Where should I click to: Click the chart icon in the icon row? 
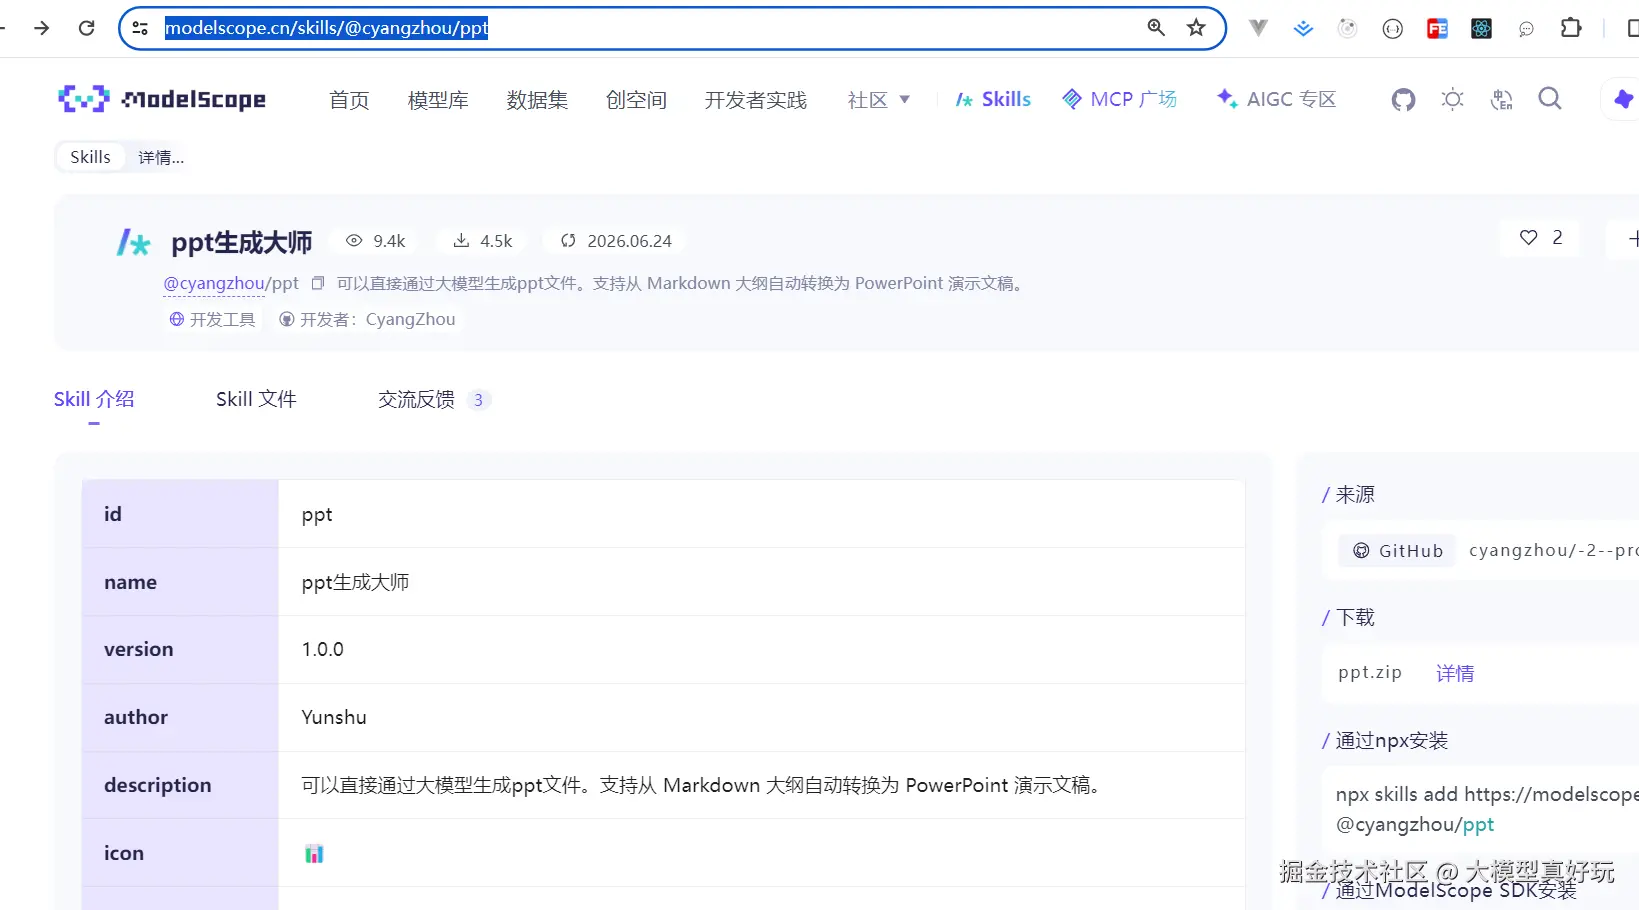pyautogui.click(x=314, y=853)
